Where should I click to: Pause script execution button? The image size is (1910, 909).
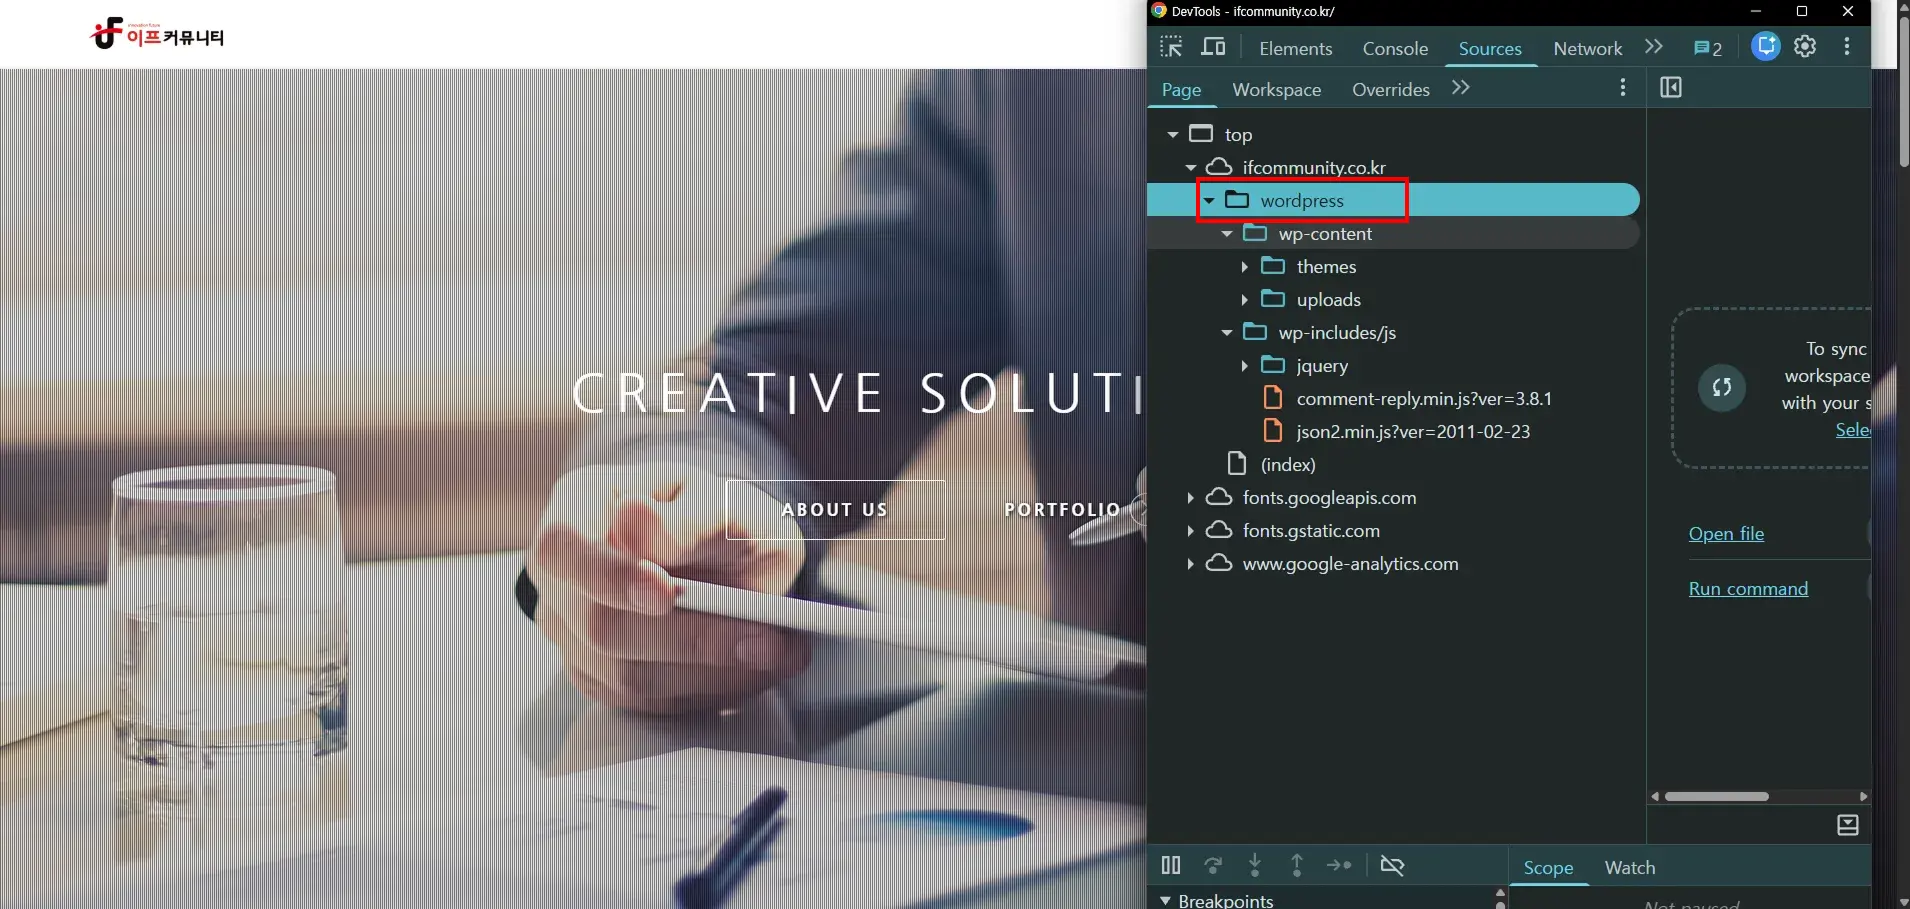click(x=1171, y=865)
